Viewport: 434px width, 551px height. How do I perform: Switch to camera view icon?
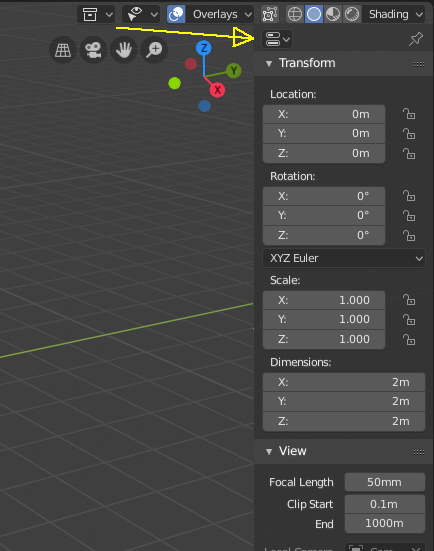[93, 50]
